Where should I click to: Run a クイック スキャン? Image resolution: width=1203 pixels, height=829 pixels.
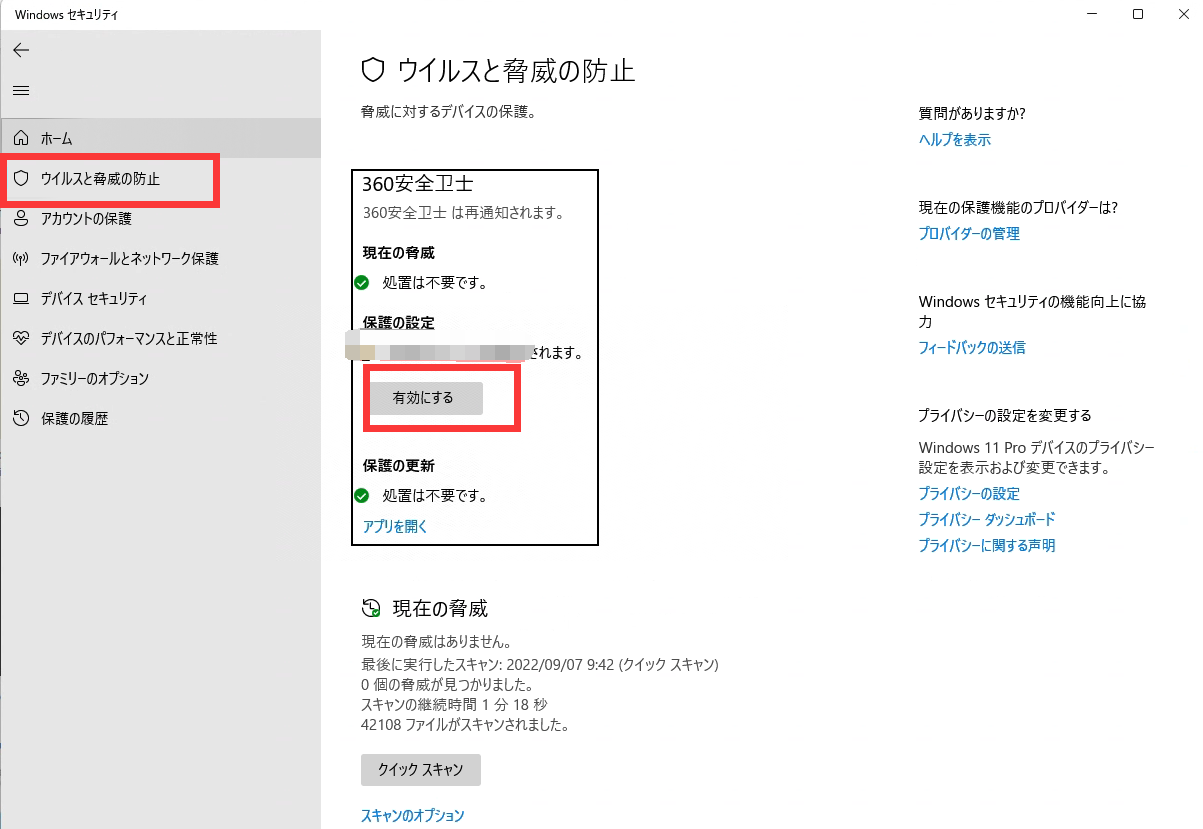(420, 770)
